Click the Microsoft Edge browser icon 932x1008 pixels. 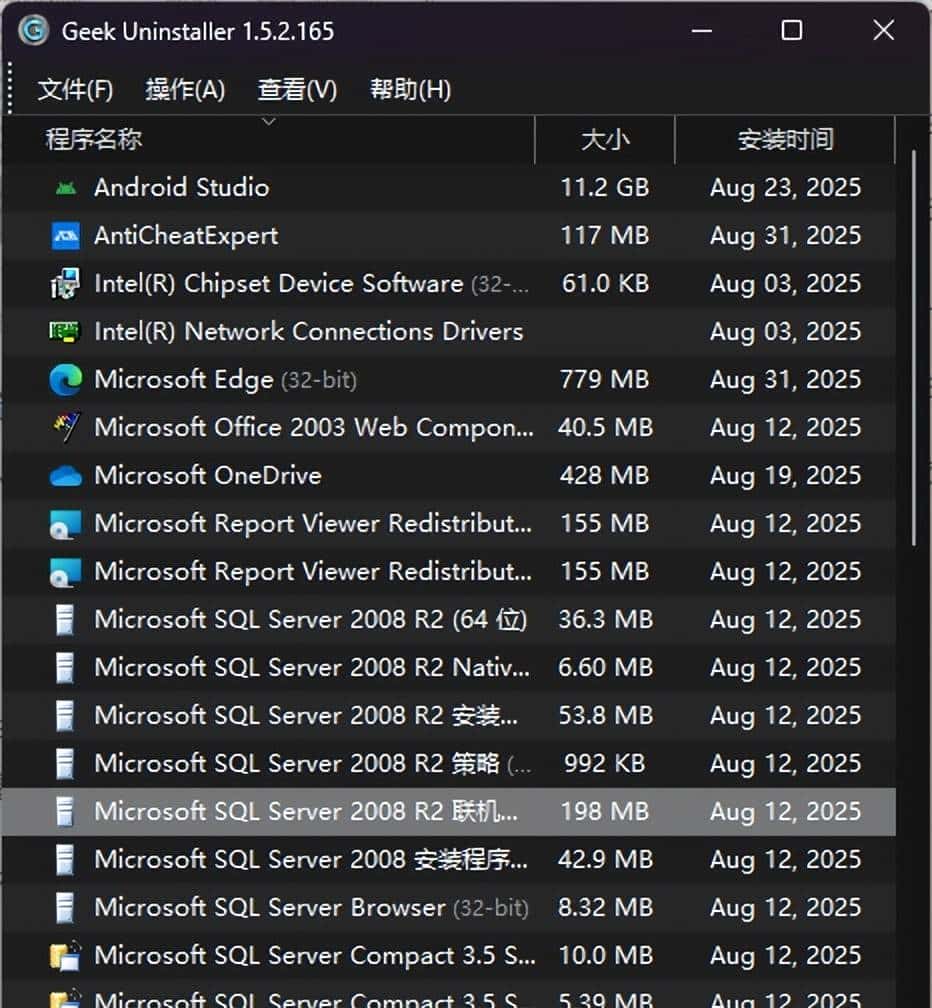pos(65,379)
